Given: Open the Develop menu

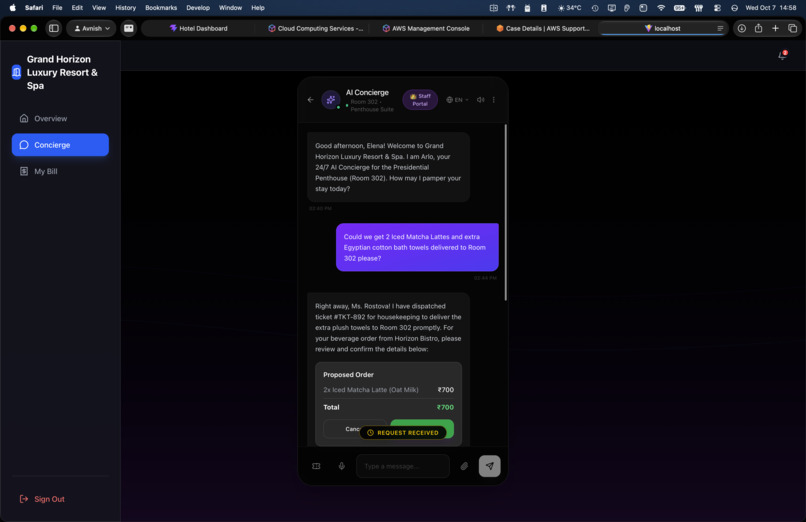Looking at the screenshot, I should tap(198, 8).
